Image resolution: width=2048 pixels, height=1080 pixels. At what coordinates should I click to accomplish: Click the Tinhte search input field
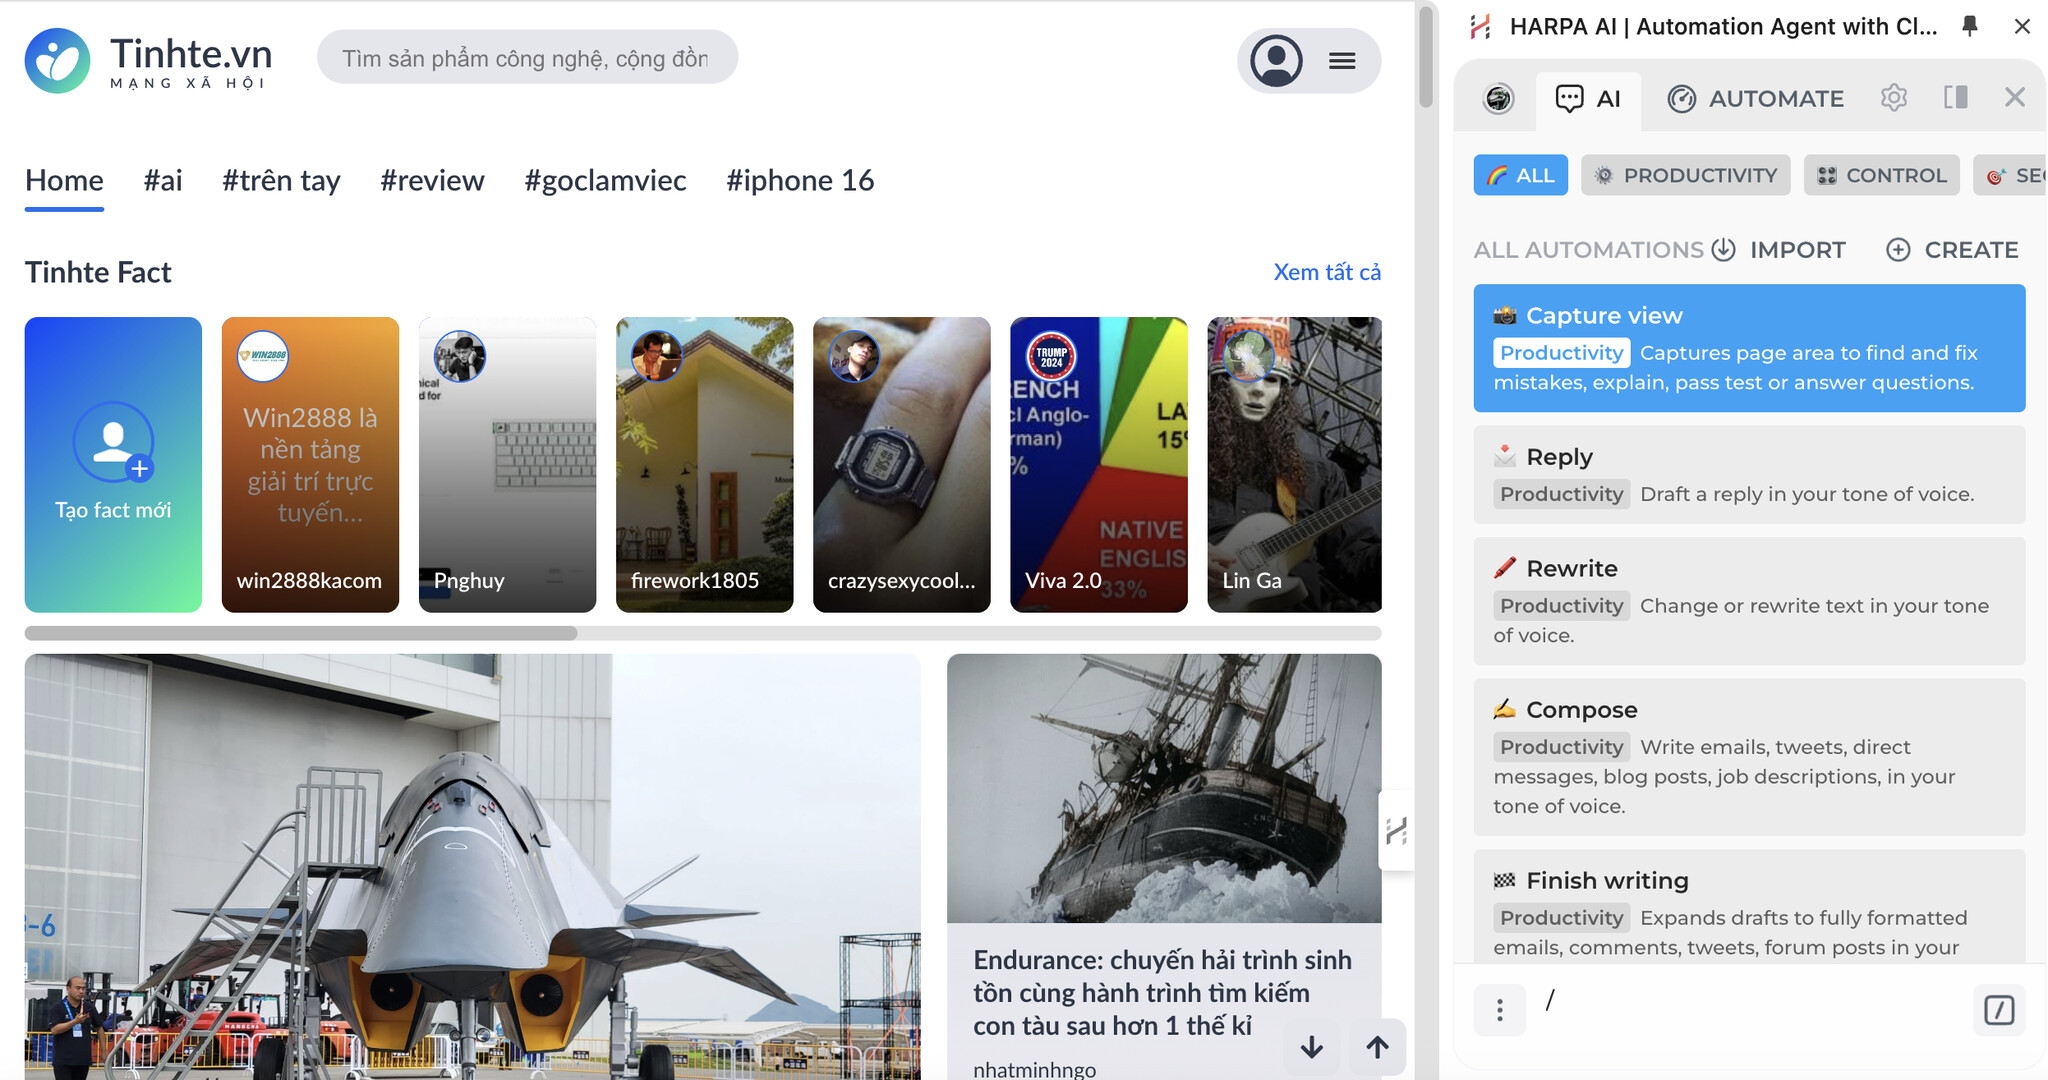[x=528, y=58]
